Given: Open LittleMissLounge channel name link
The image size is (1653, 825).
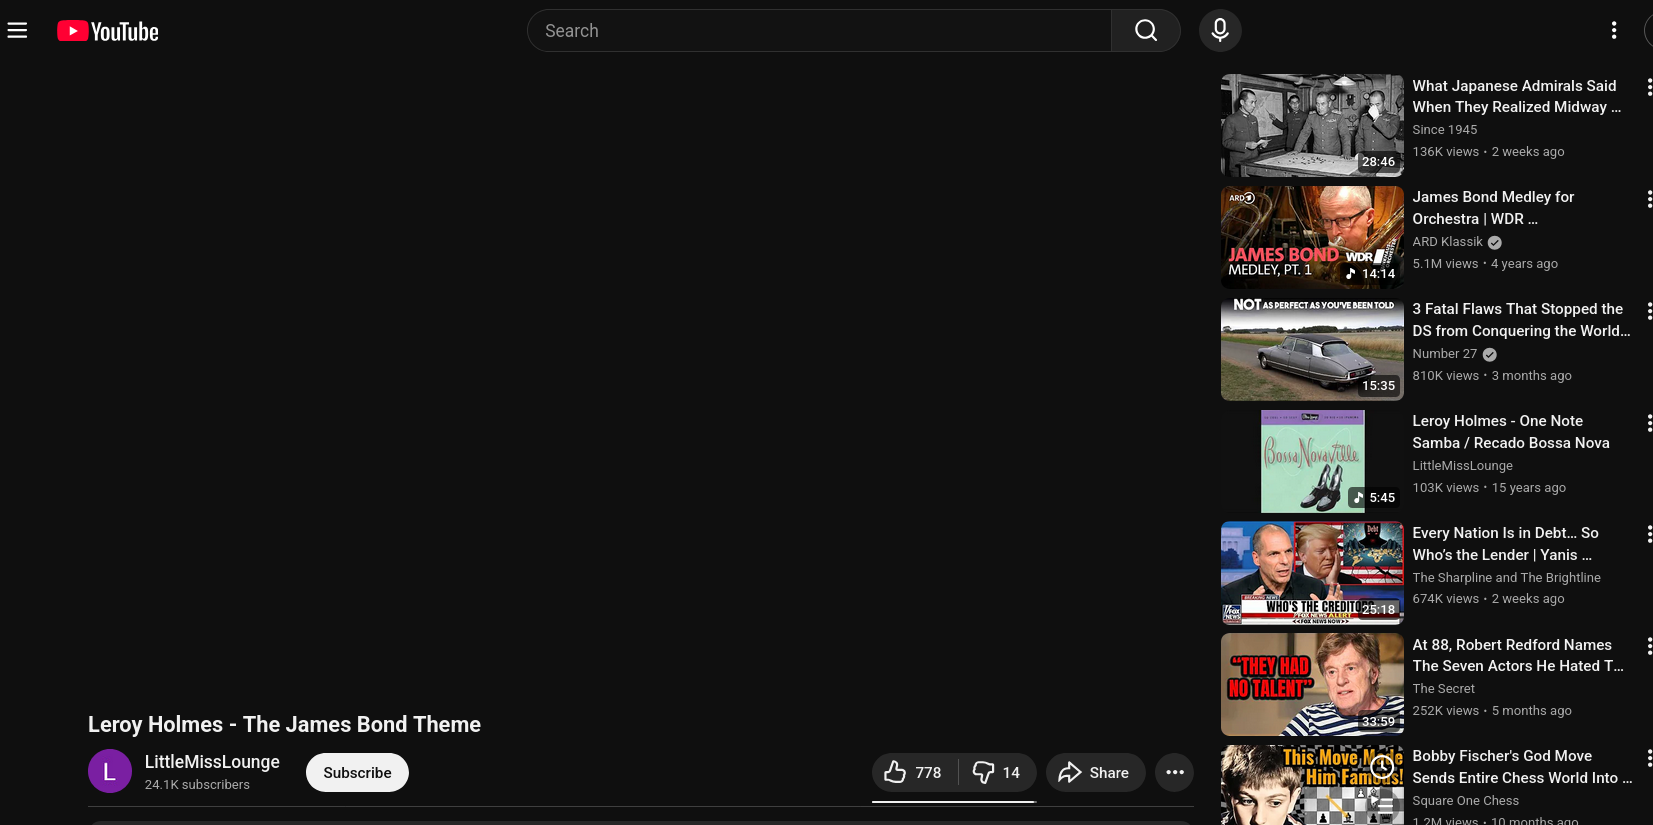Looking at the screenshot, I should 212,762.
